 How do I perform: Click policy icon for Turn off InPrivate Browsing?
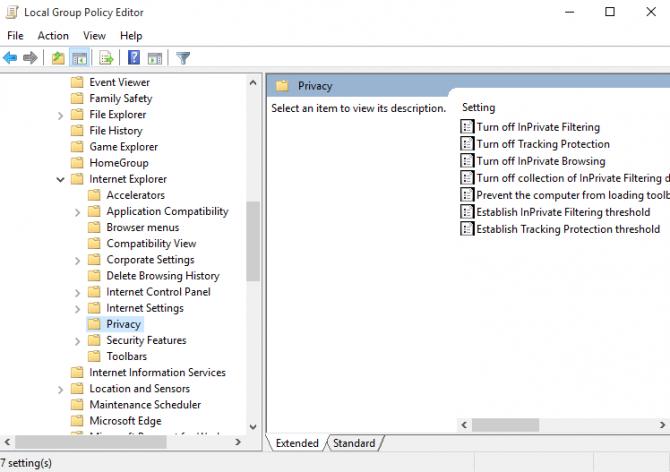pyautogui.click(x=467, y=161)
